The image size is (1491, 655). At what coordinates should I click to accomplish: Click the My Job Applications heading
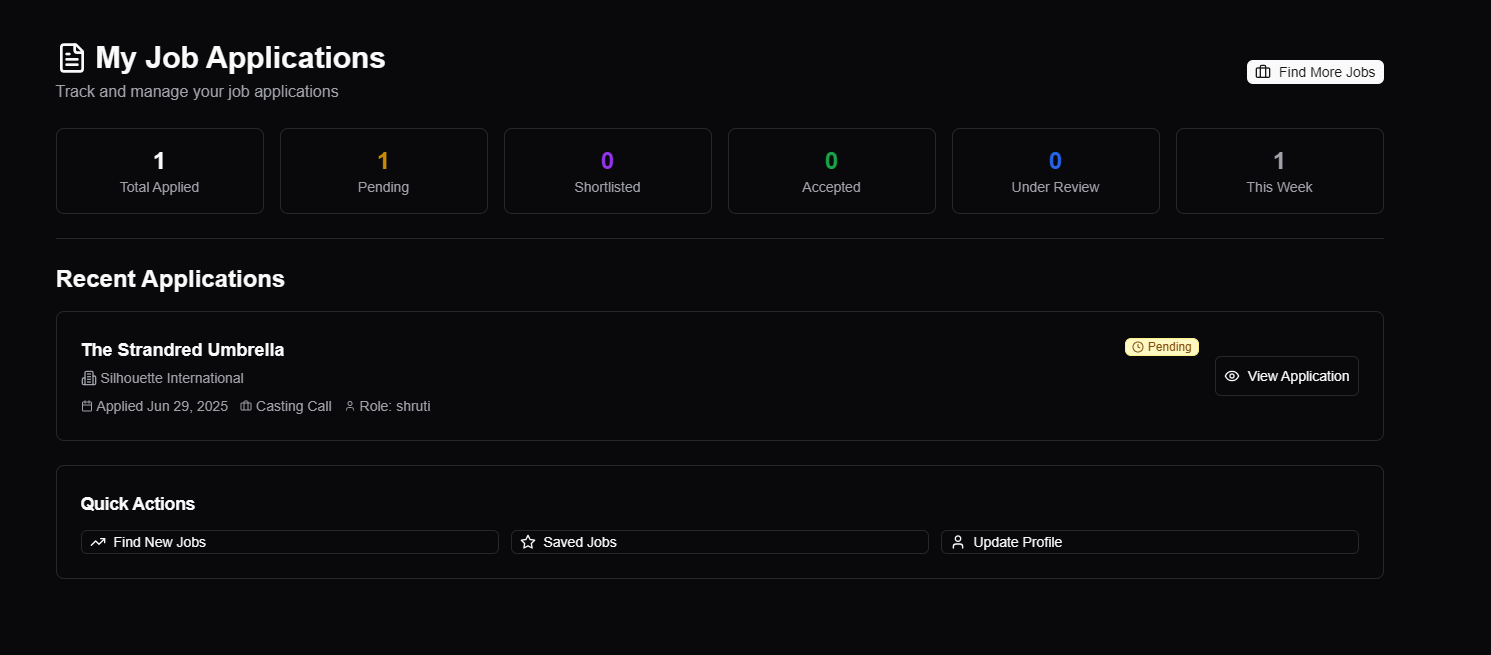[x=240, y=58]
